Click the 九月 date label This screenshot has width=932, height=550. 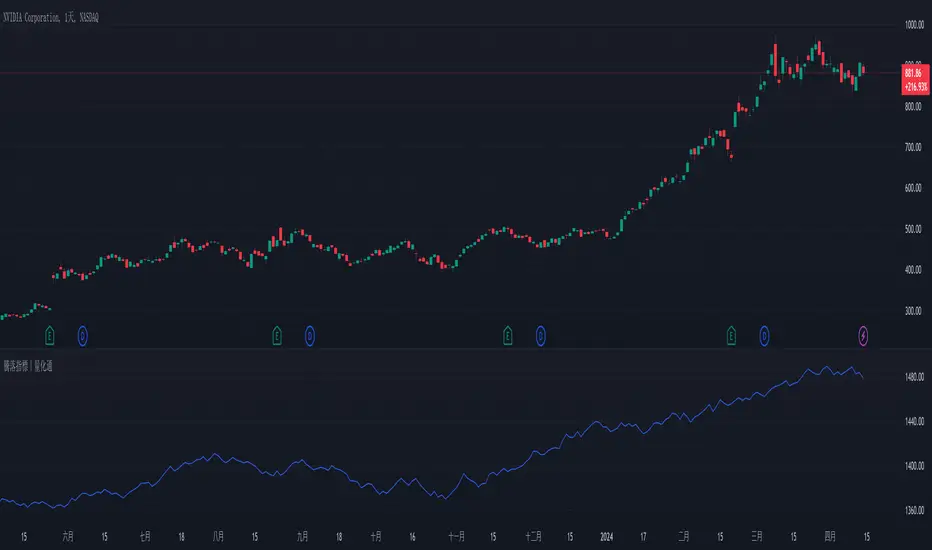coord(303,537)
